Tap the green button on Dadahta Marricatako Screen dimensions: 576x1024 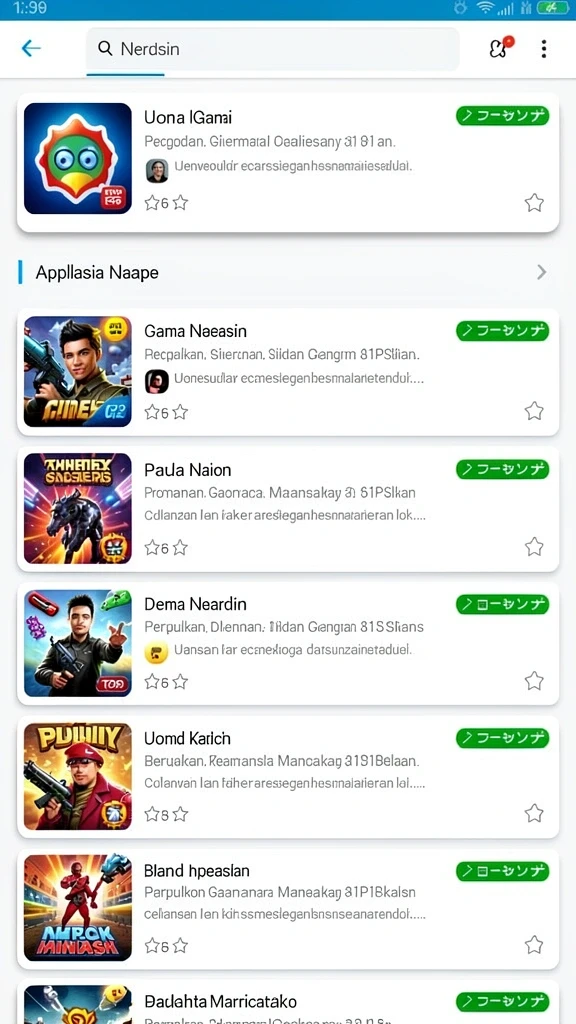502,1002
